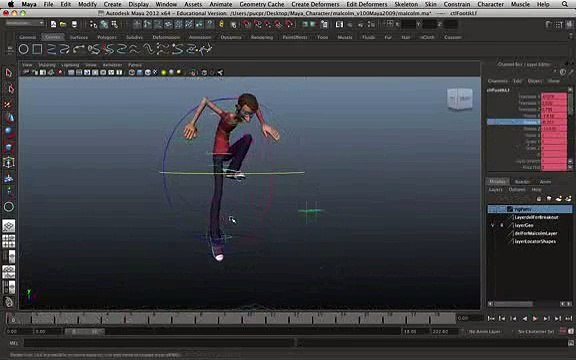This screenshot has height=360, width=576.
Task: Click the range slider bar
Action: 85,331
